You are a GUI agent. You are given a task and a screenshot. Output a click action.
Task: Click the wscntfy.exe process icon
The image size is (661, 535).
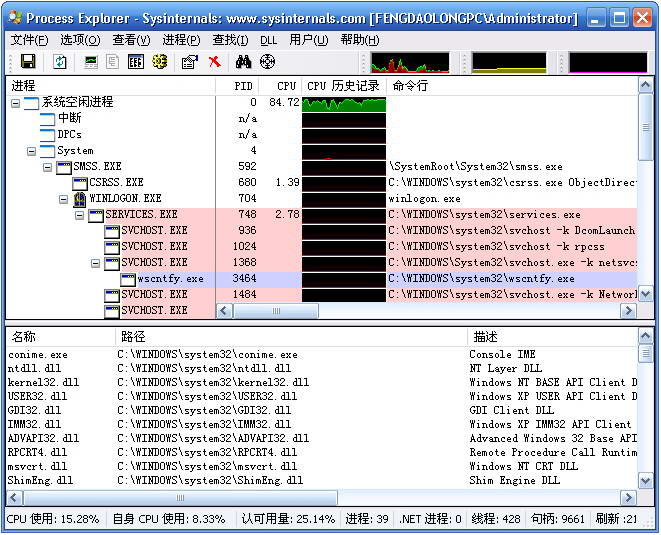128,279
